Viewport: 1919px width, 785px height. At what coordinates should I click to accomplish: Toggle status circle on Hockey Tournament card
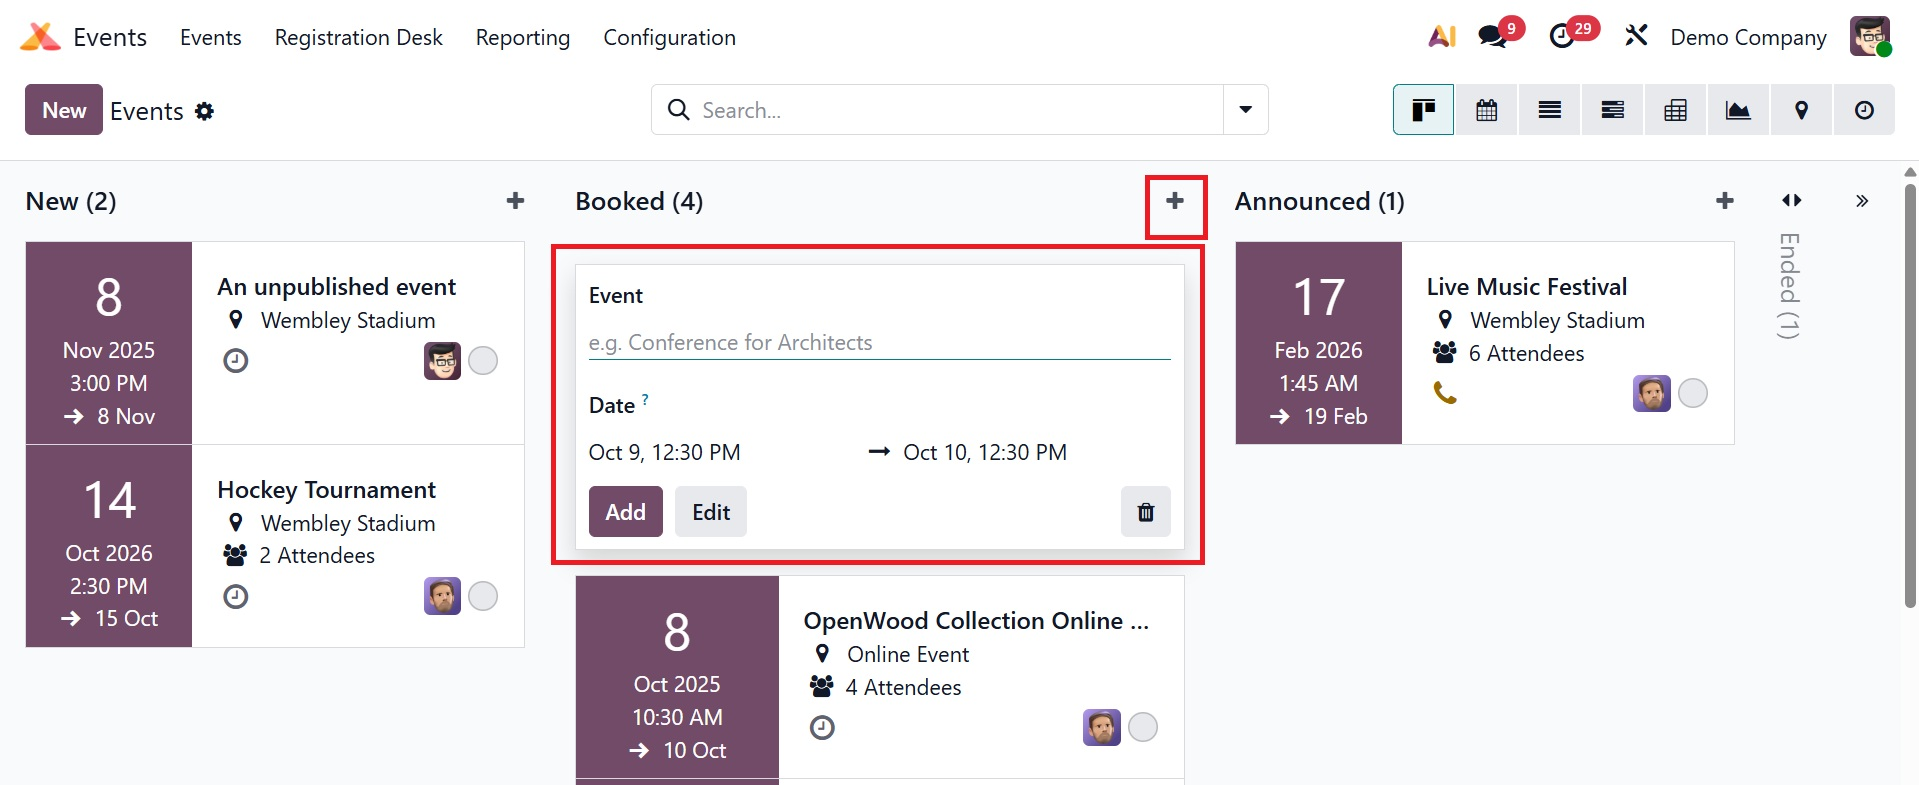click(x=483, y=596)
